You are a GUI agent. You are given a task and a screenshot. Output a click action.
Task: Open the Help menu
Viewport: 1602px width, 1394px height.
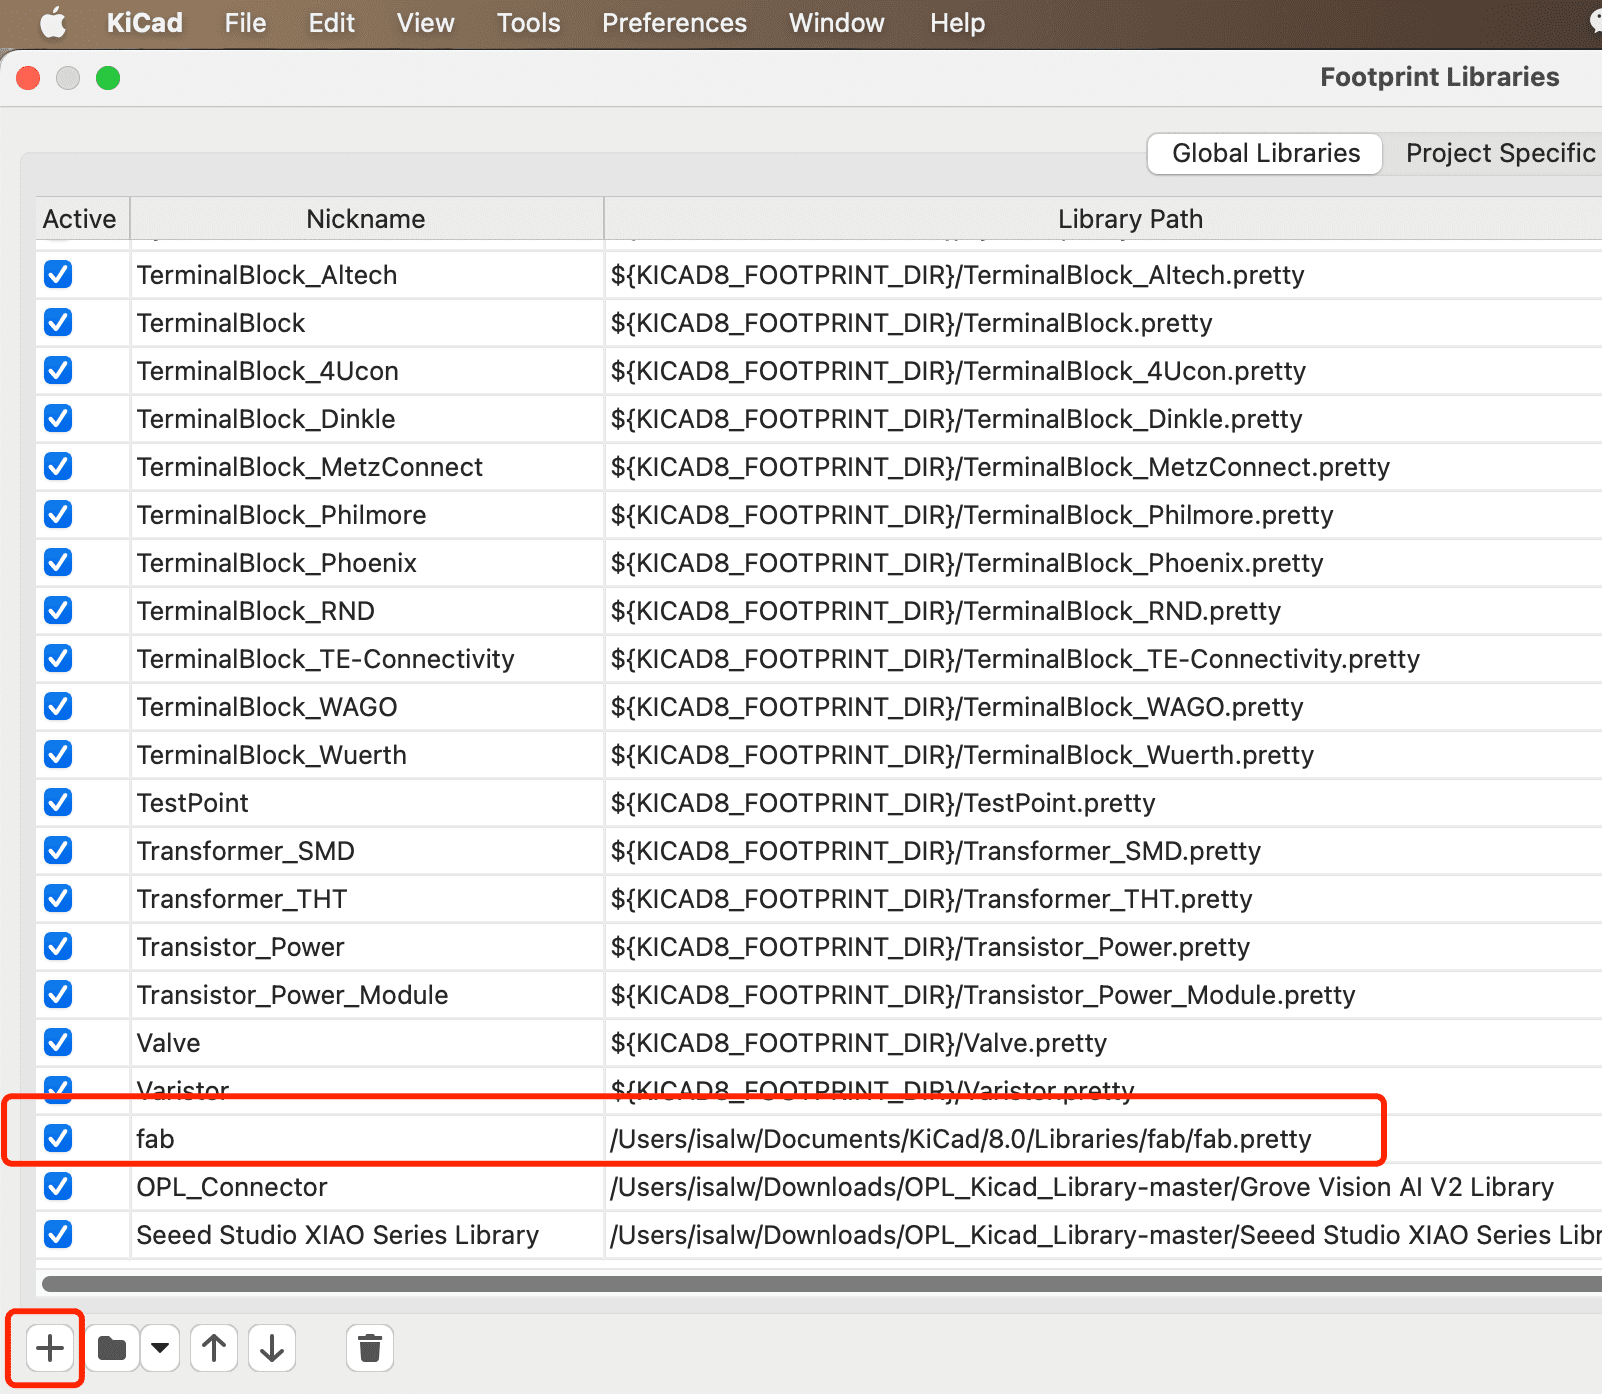coord(957,23)
